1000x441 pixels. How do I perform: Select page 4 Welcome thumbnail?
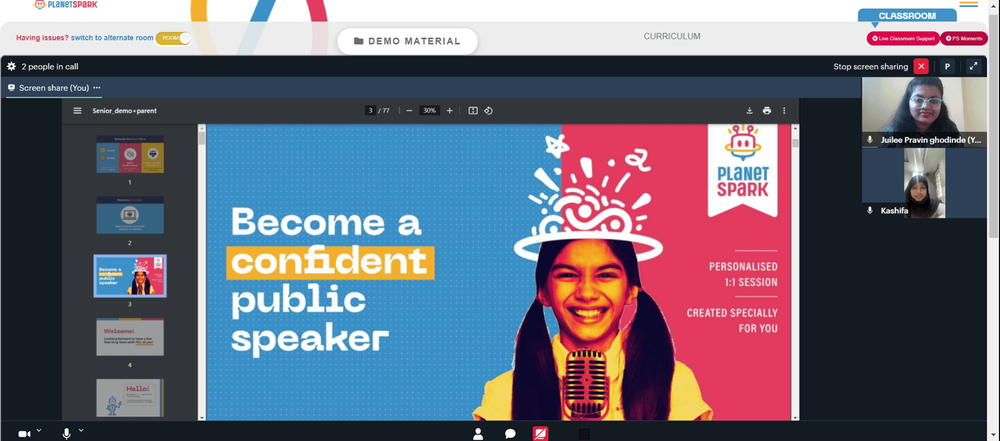tap(130, 336)
